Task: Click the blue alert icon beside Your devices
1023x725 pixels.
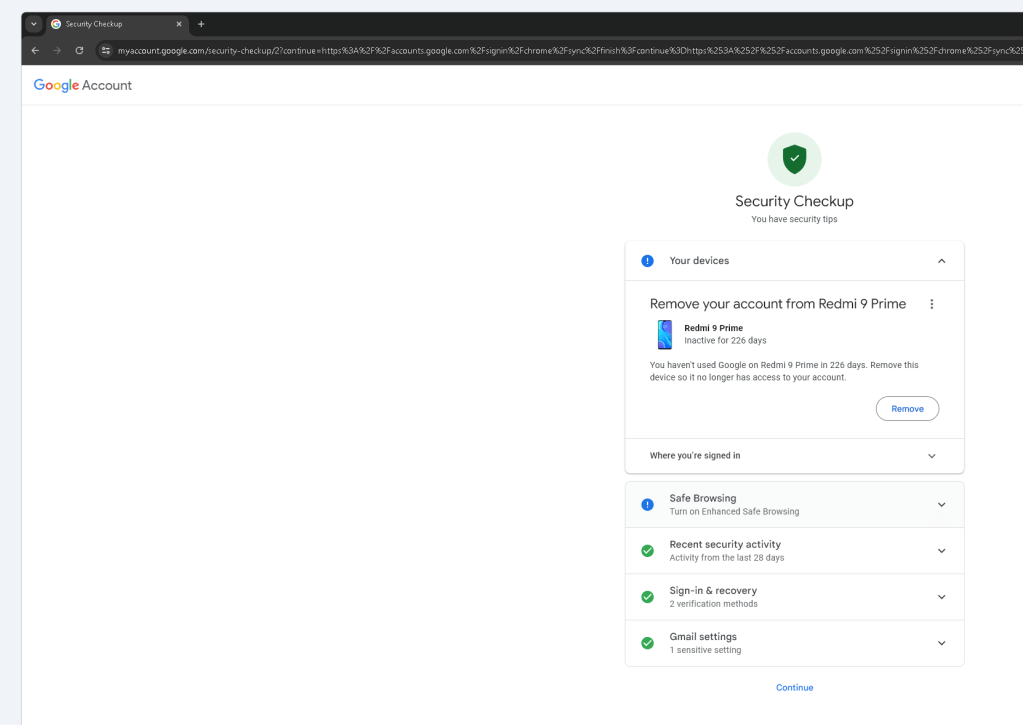Action: coord(647,261)
